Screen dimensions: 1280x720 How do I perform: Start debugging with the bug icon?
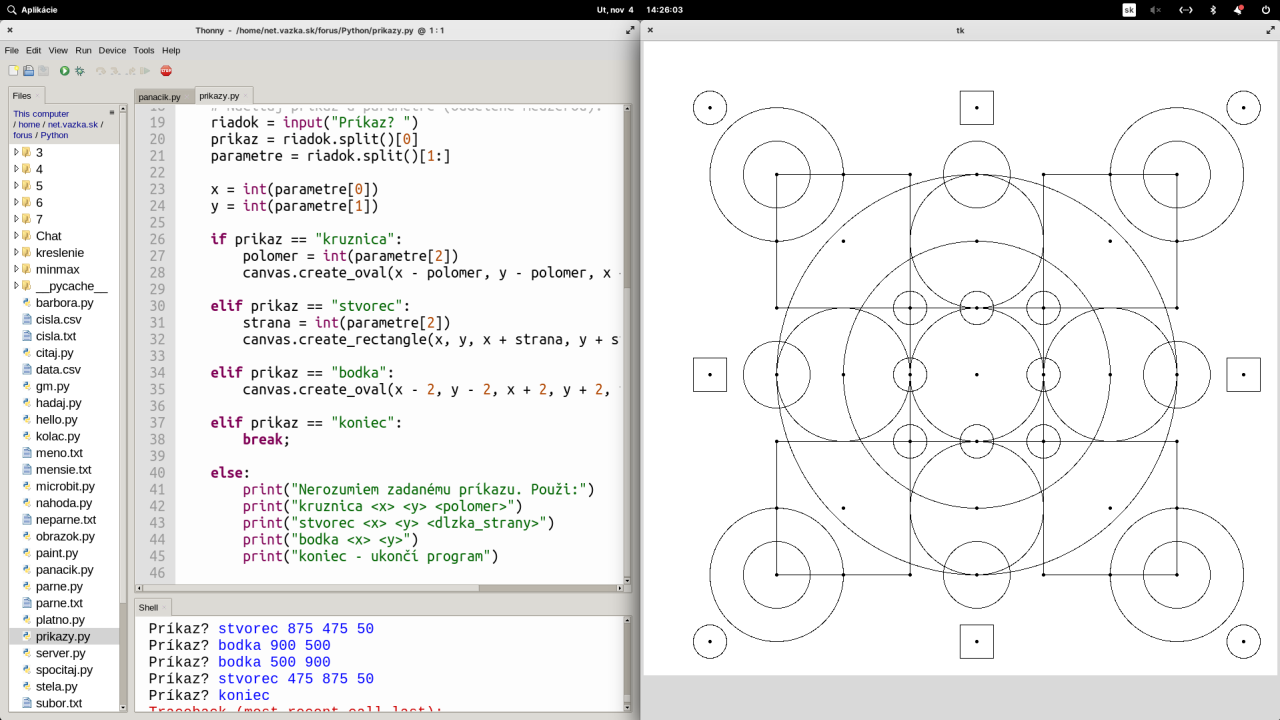coord(79,71)
